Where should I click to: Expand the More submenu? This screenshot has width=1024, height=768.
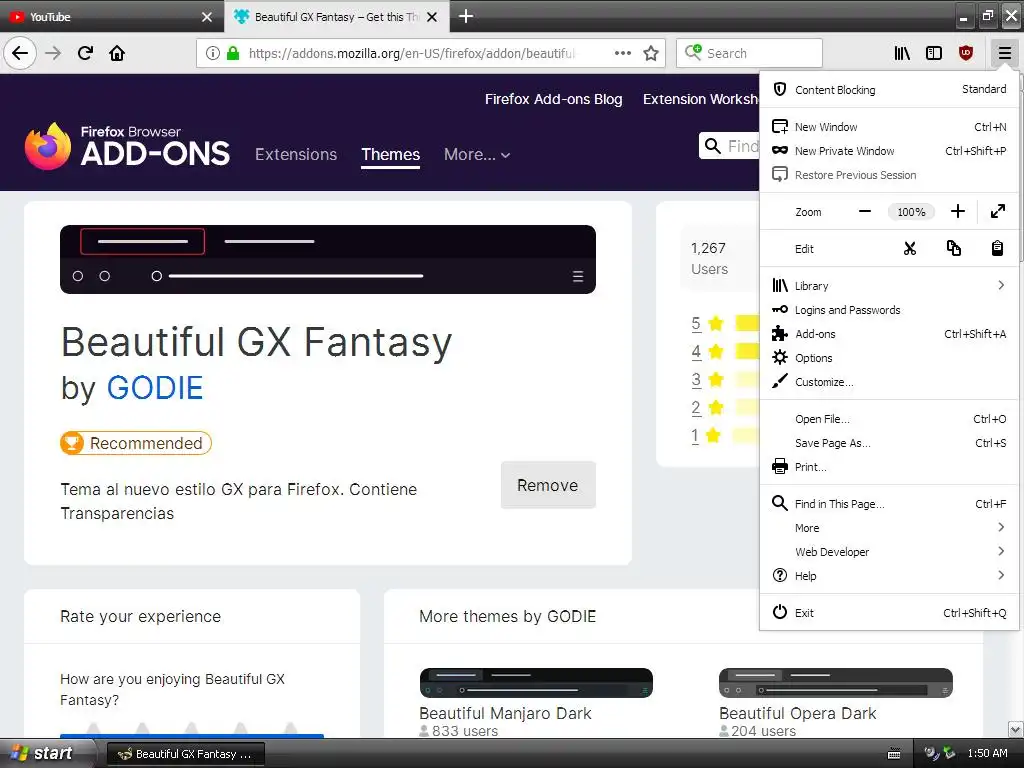[x=889, y=528]
